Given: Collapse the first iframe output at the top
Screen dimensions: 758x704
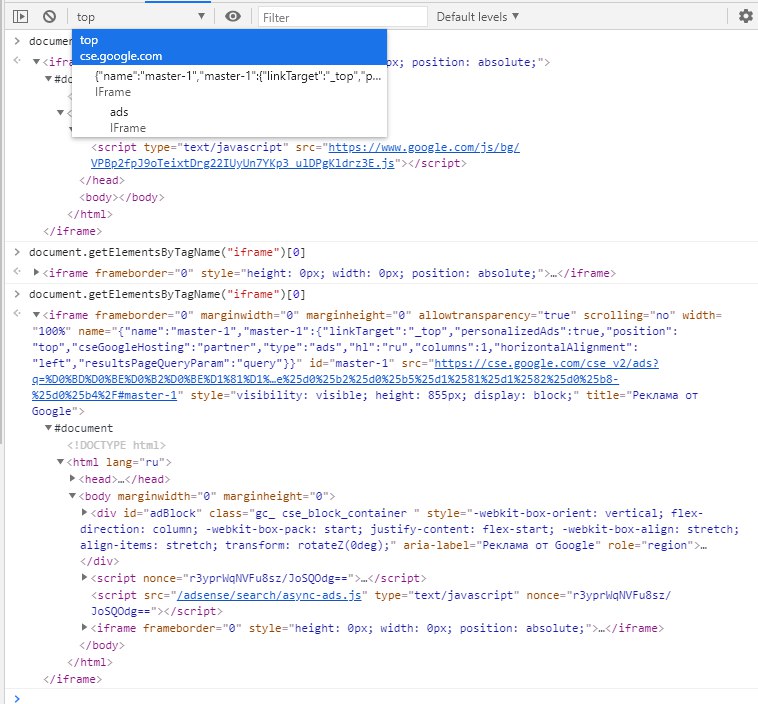Looking at the screenshot, I should pos(36,62).
